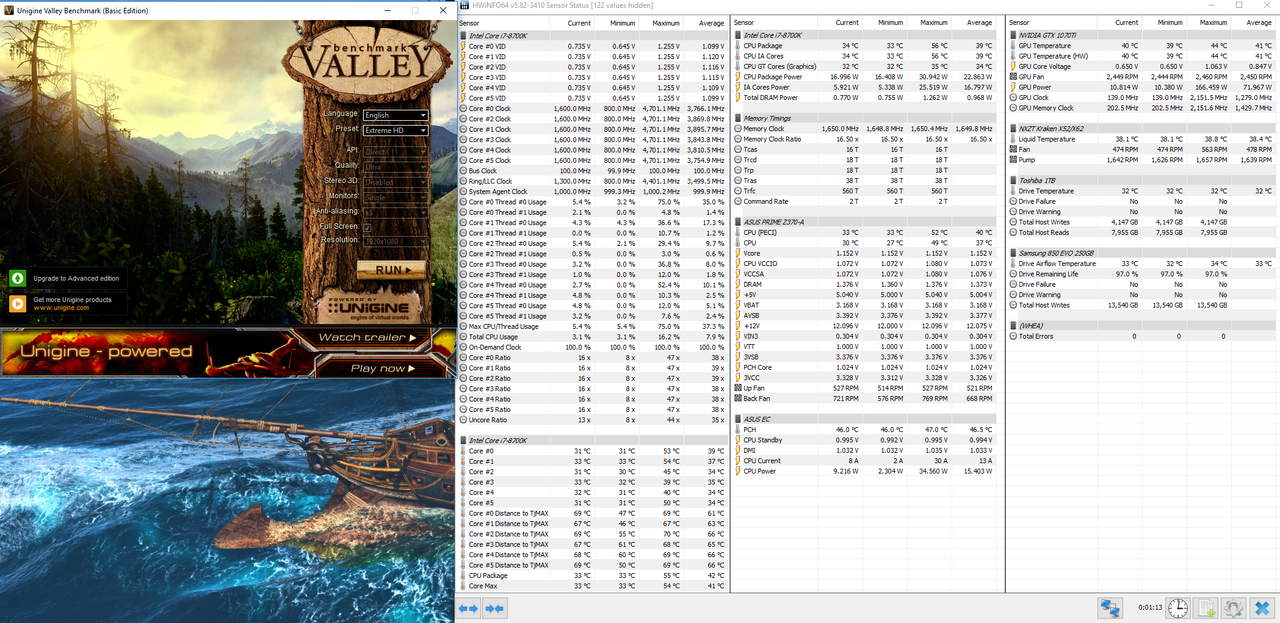
Task: Select the Total CPU Usage sensor row
Action: pos(593,336)
